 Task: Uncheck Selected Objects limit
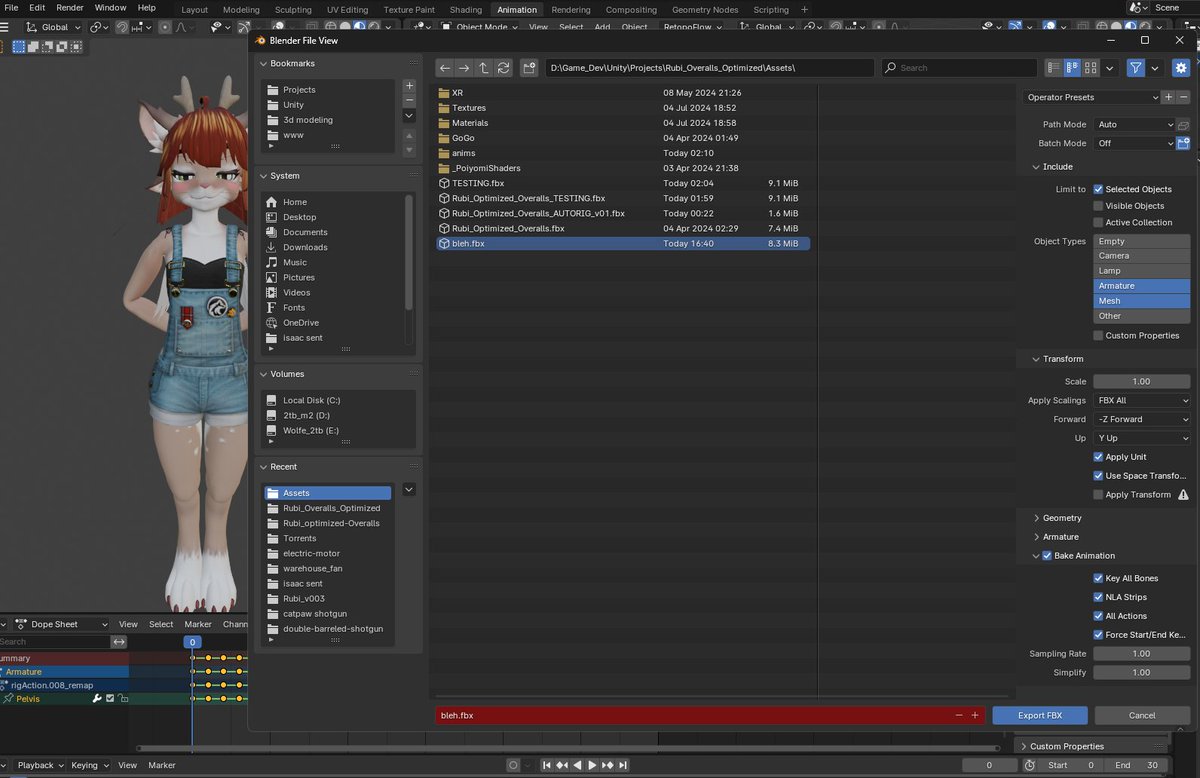1098,189
